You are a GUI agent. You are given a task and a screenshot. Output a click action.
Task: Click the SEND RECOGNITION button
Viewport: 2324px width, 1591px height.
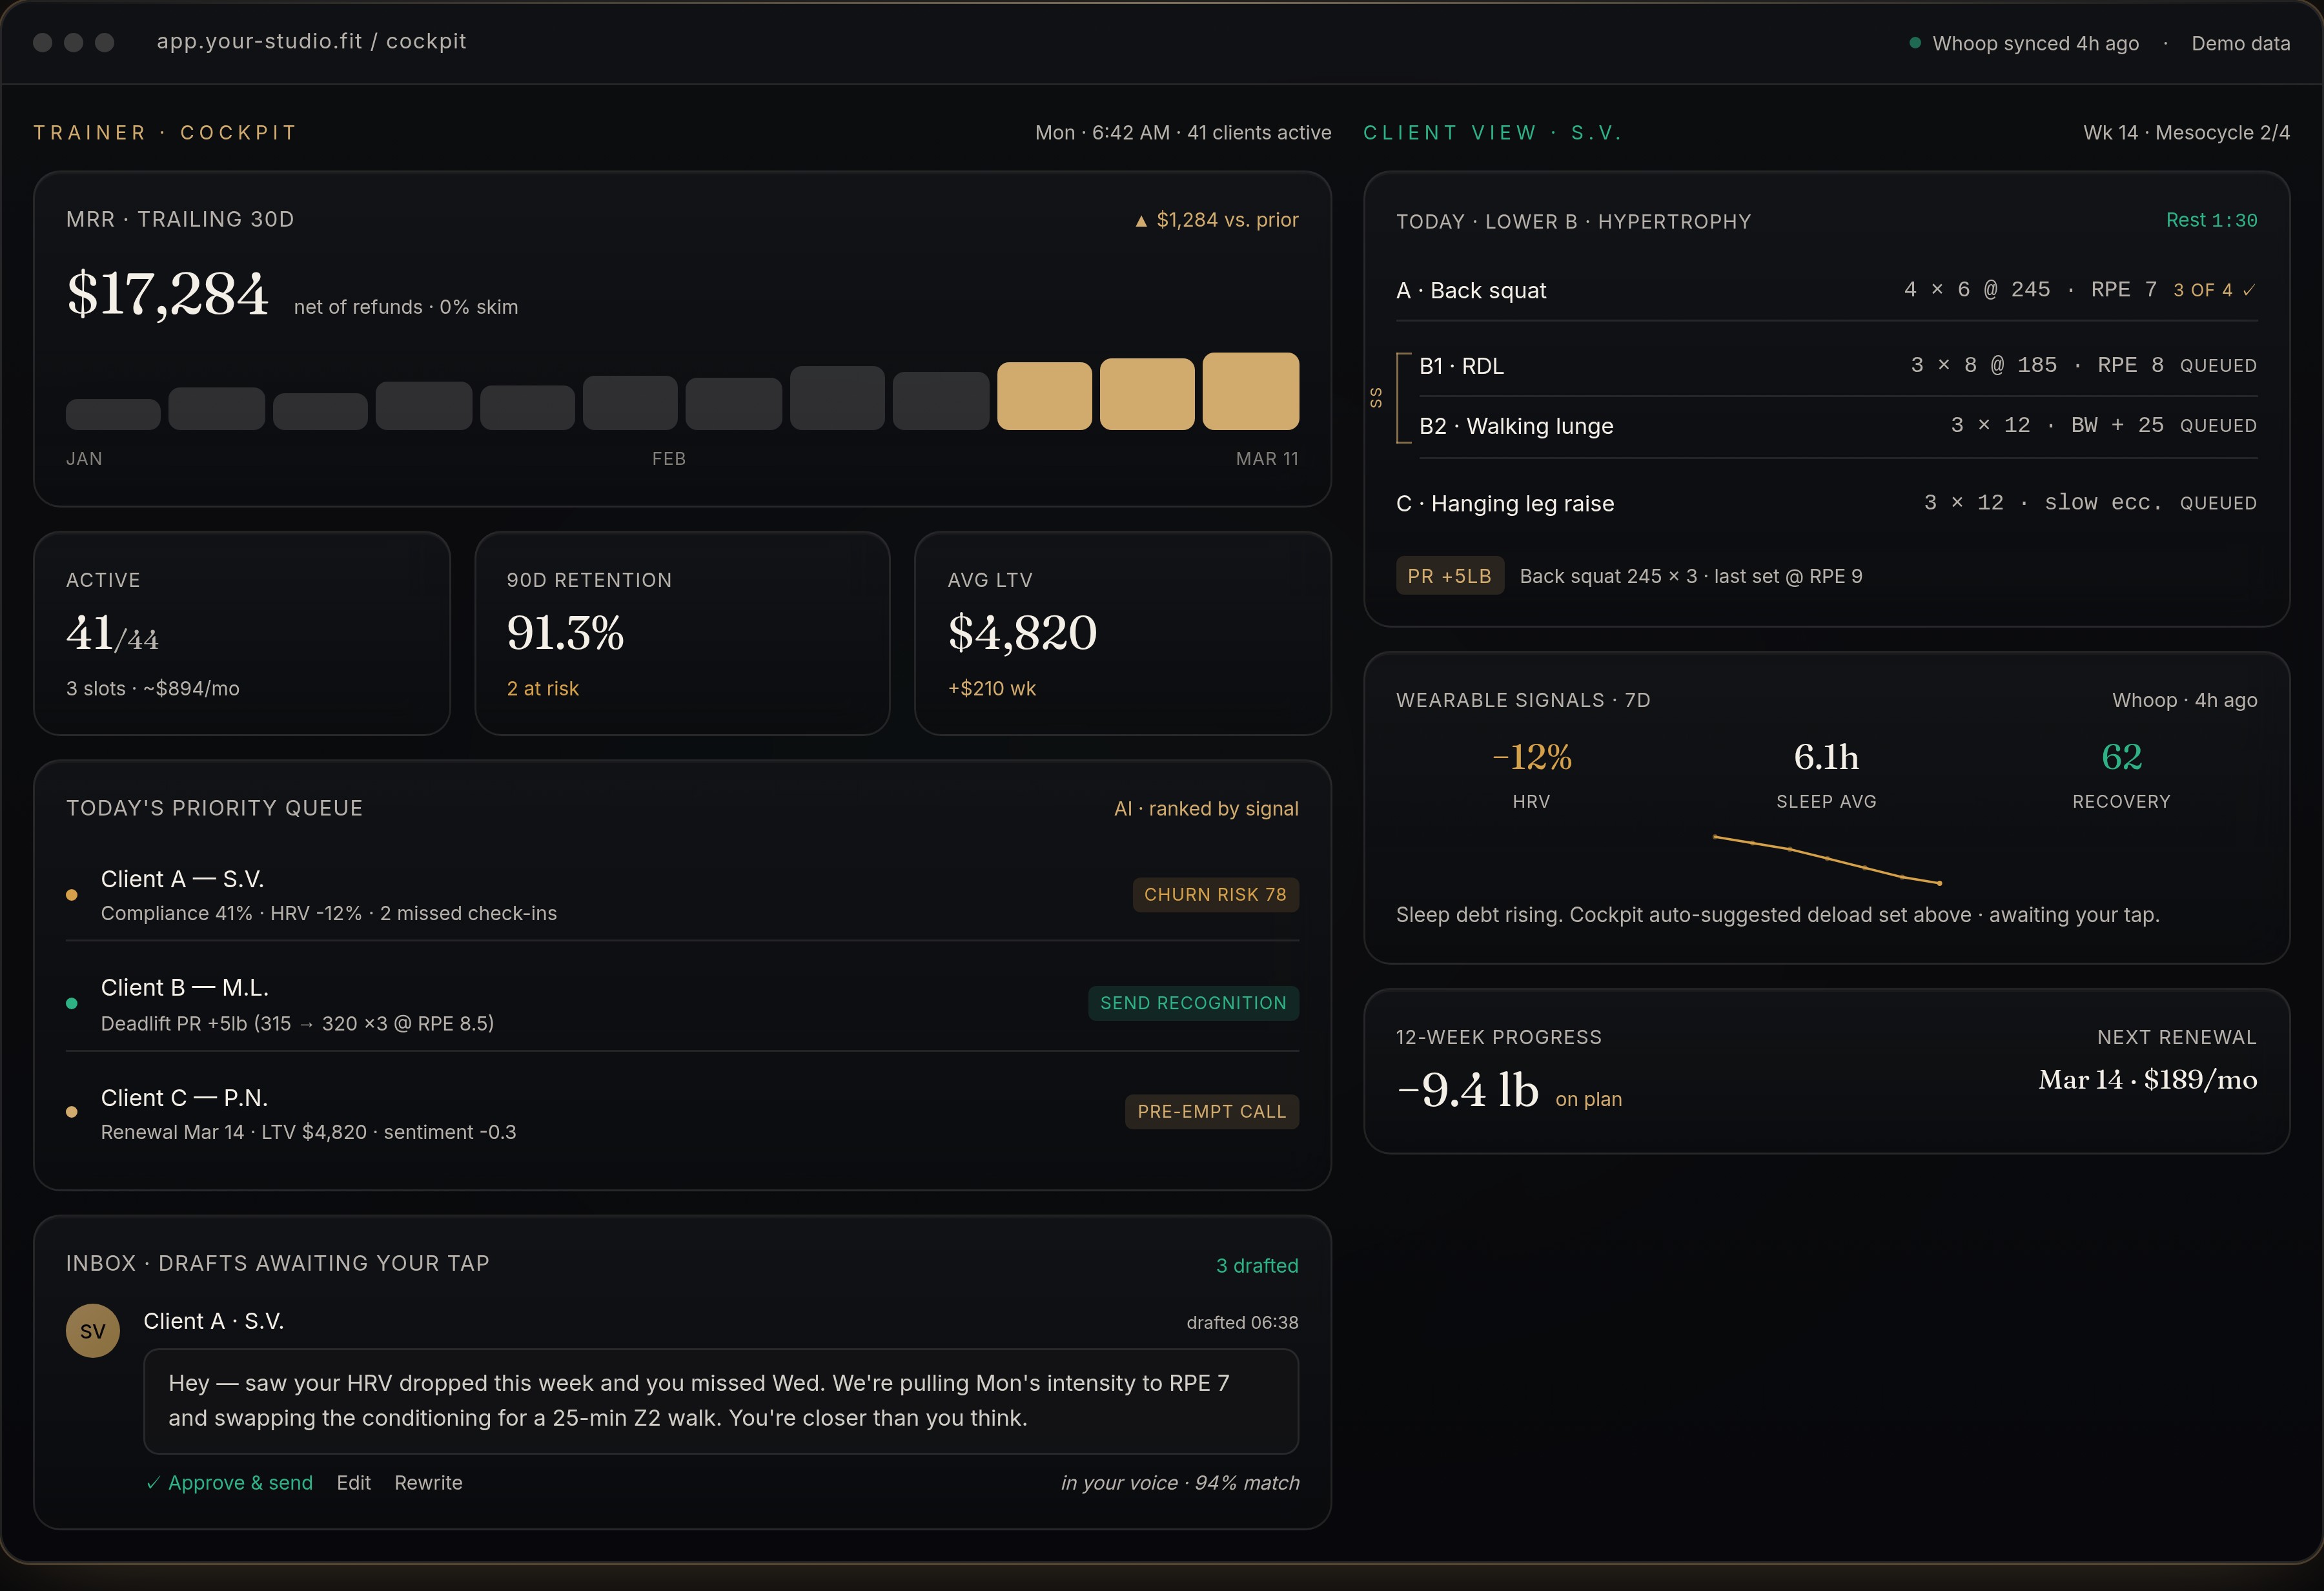[x=1193, y=1003]
